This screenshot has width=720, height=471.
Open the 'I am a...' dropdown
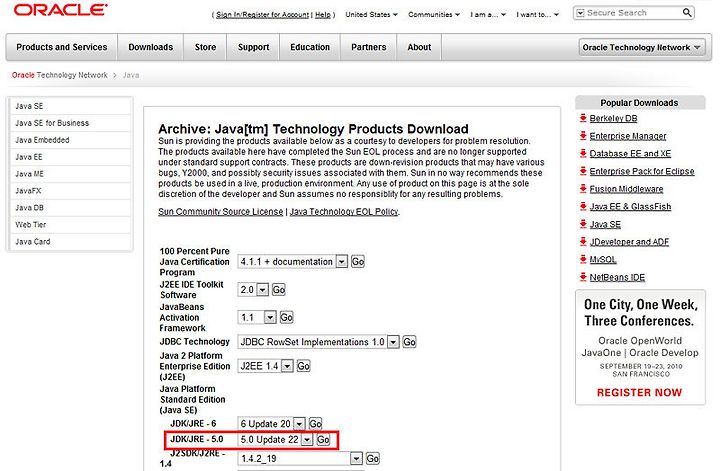click(488, 15)
